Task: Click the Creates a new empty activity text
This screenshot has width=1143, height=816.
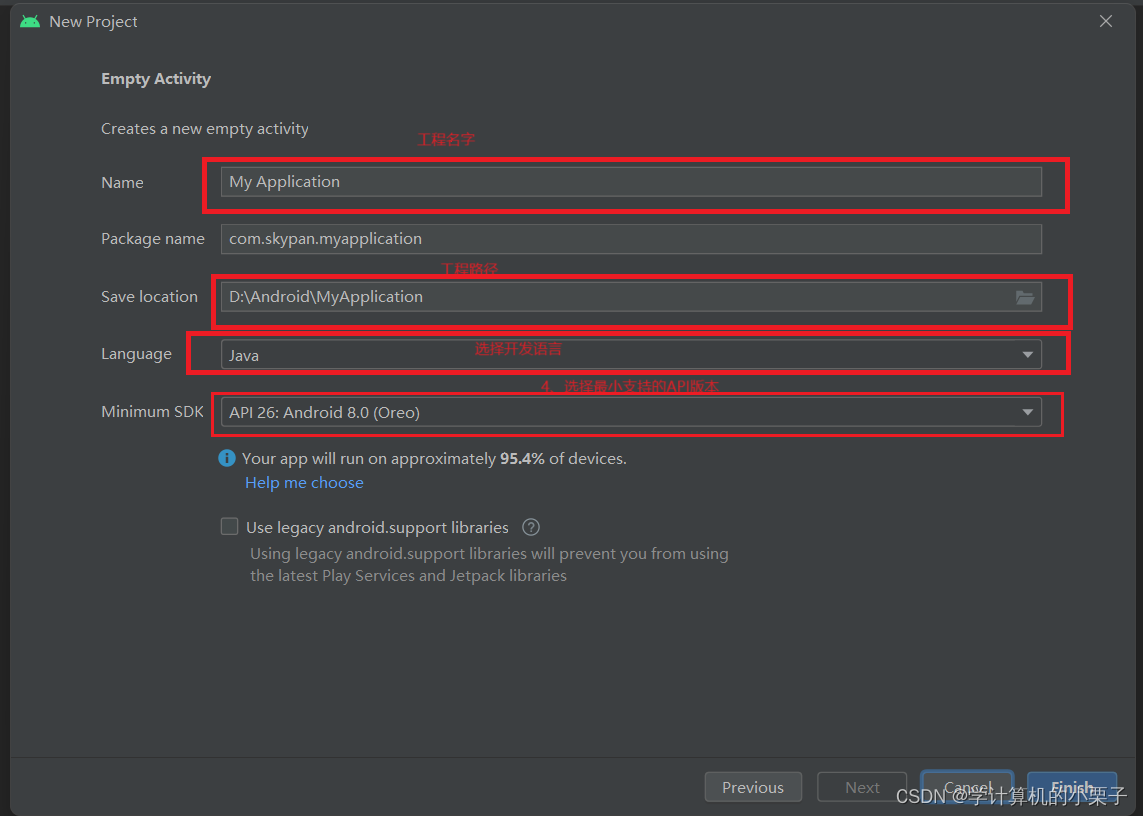Action: click(205, 129)
